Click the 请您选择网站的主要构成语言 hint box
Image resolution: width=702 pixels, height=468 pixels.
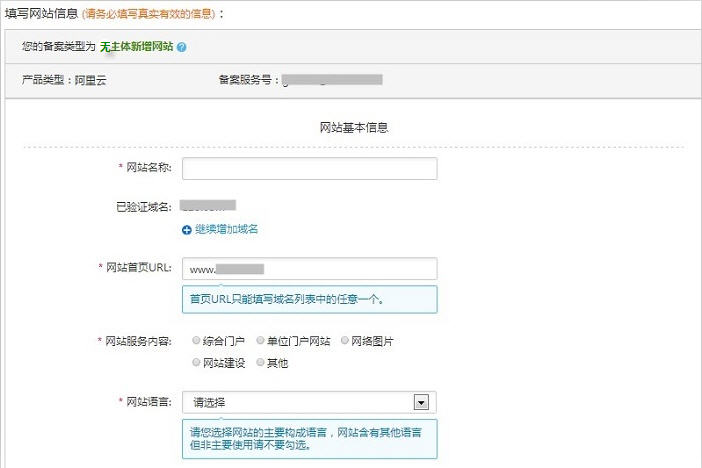coord(310,439)
